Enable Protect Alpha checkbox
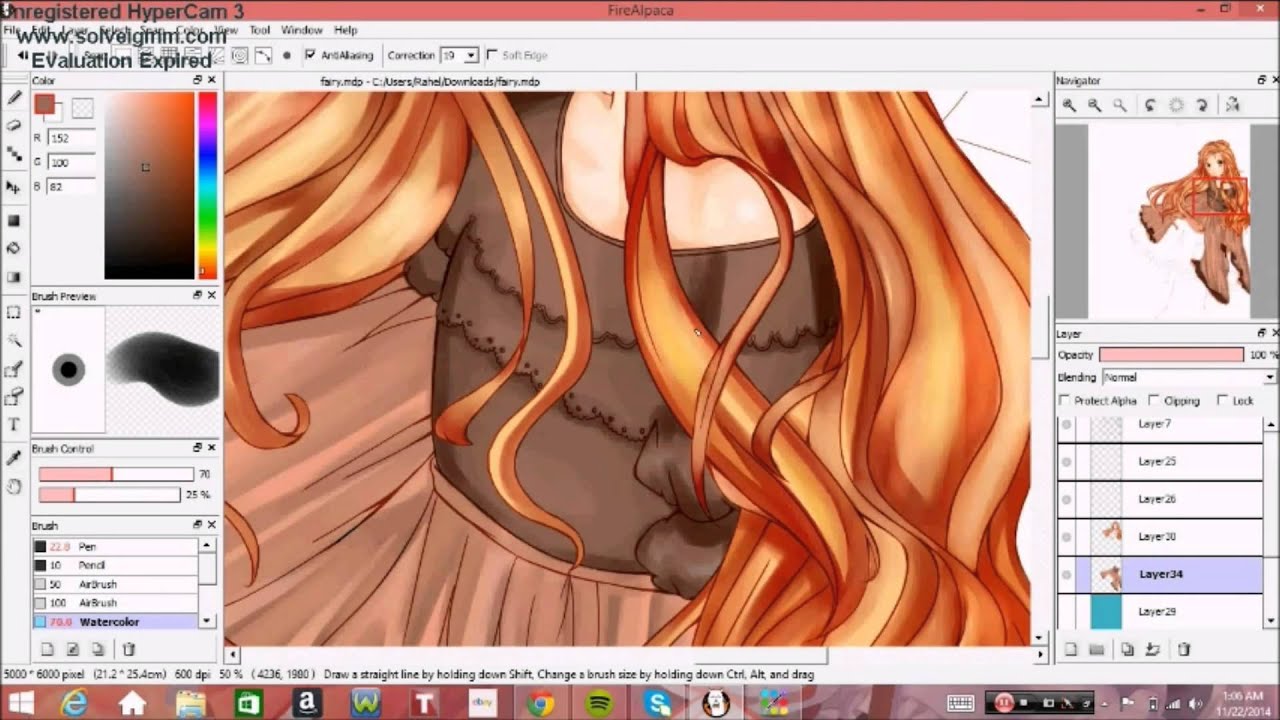The width and height of the screenshot is (1280, 720). 1066,400
